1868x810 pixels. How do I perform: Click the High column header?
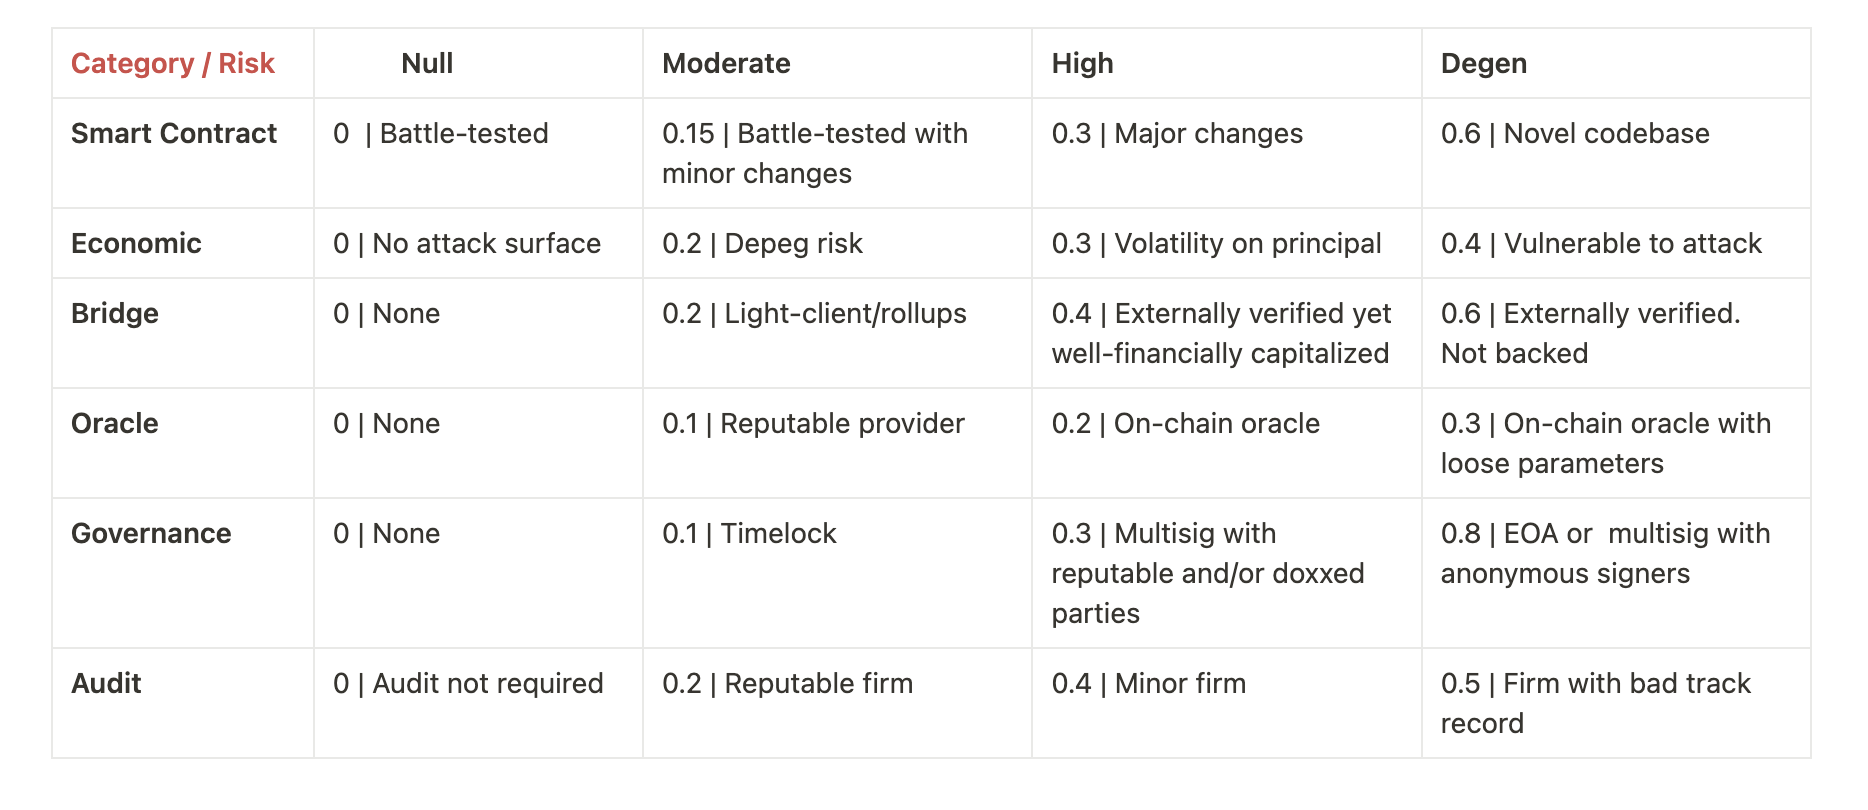click(x=1082, y=64)
